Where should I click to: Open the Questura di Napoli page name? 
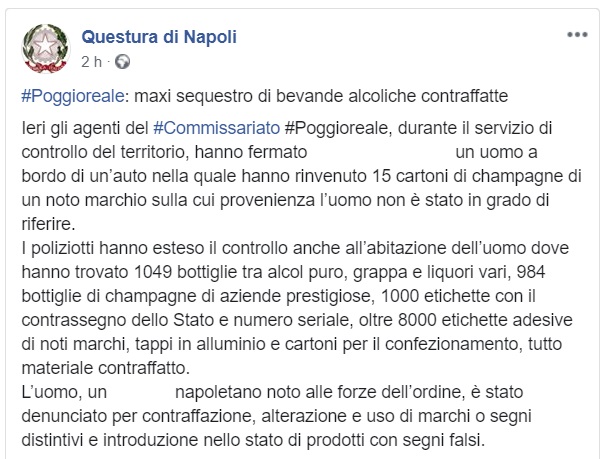click(x=158, y=37)
